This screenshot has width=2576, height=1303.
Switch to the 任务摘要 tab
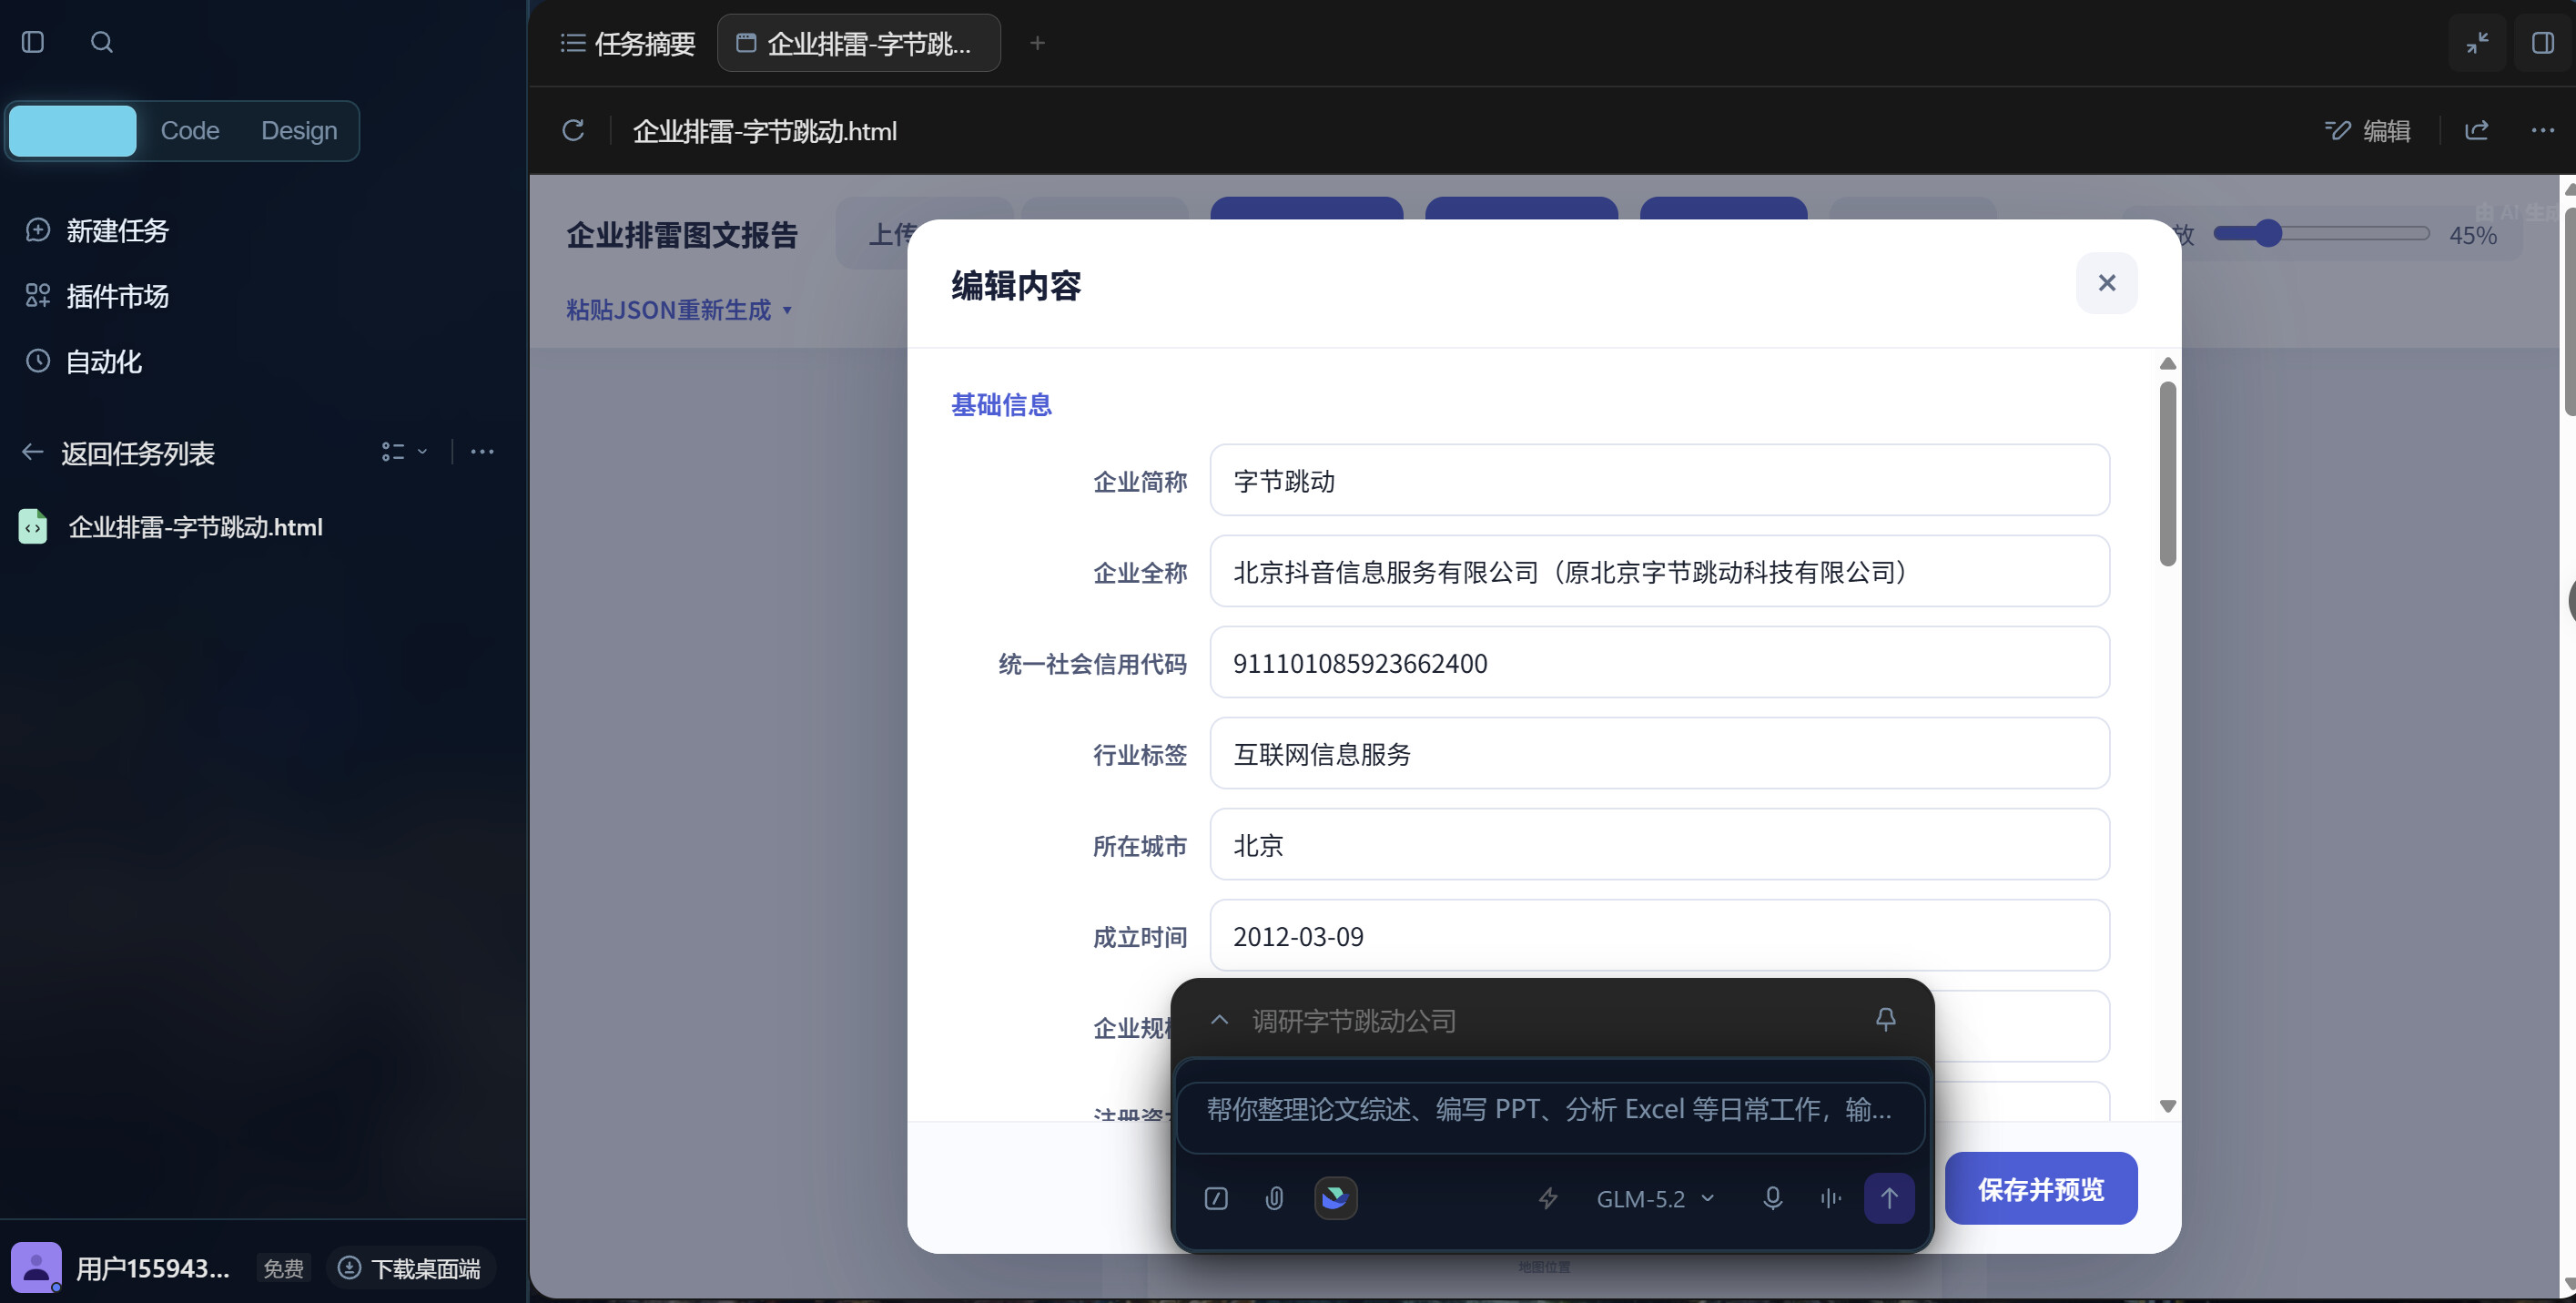click(x=628, y=43)
